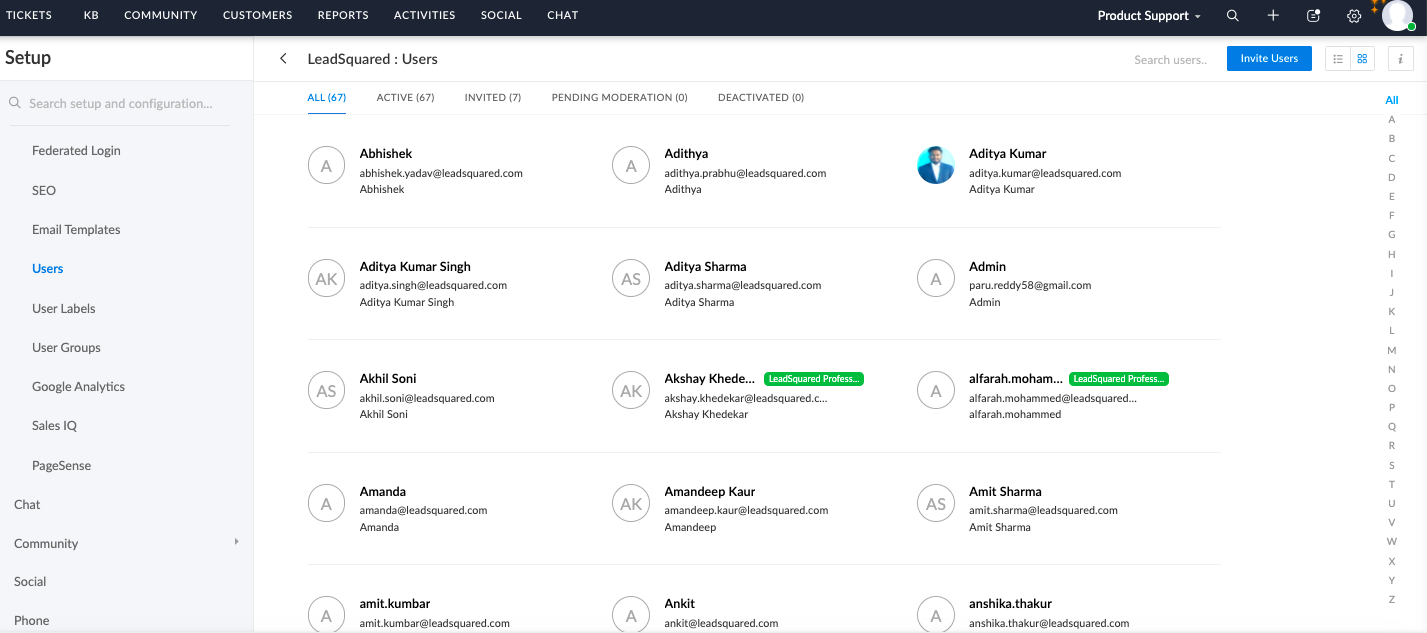The image size is (1427, 633).
Task: Click the info icon beside view toggles
Action: (x=1400, y=59)
